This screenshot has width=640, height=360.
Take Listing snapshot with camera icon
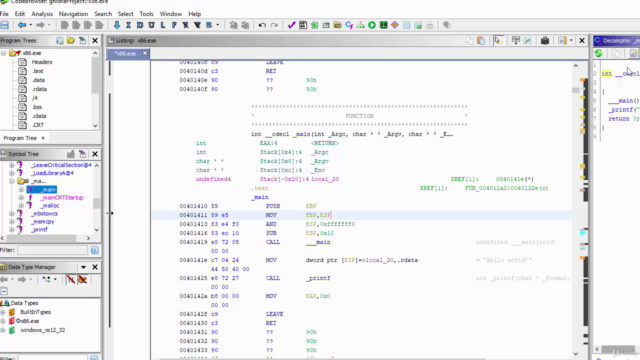(x=545, y=40)
